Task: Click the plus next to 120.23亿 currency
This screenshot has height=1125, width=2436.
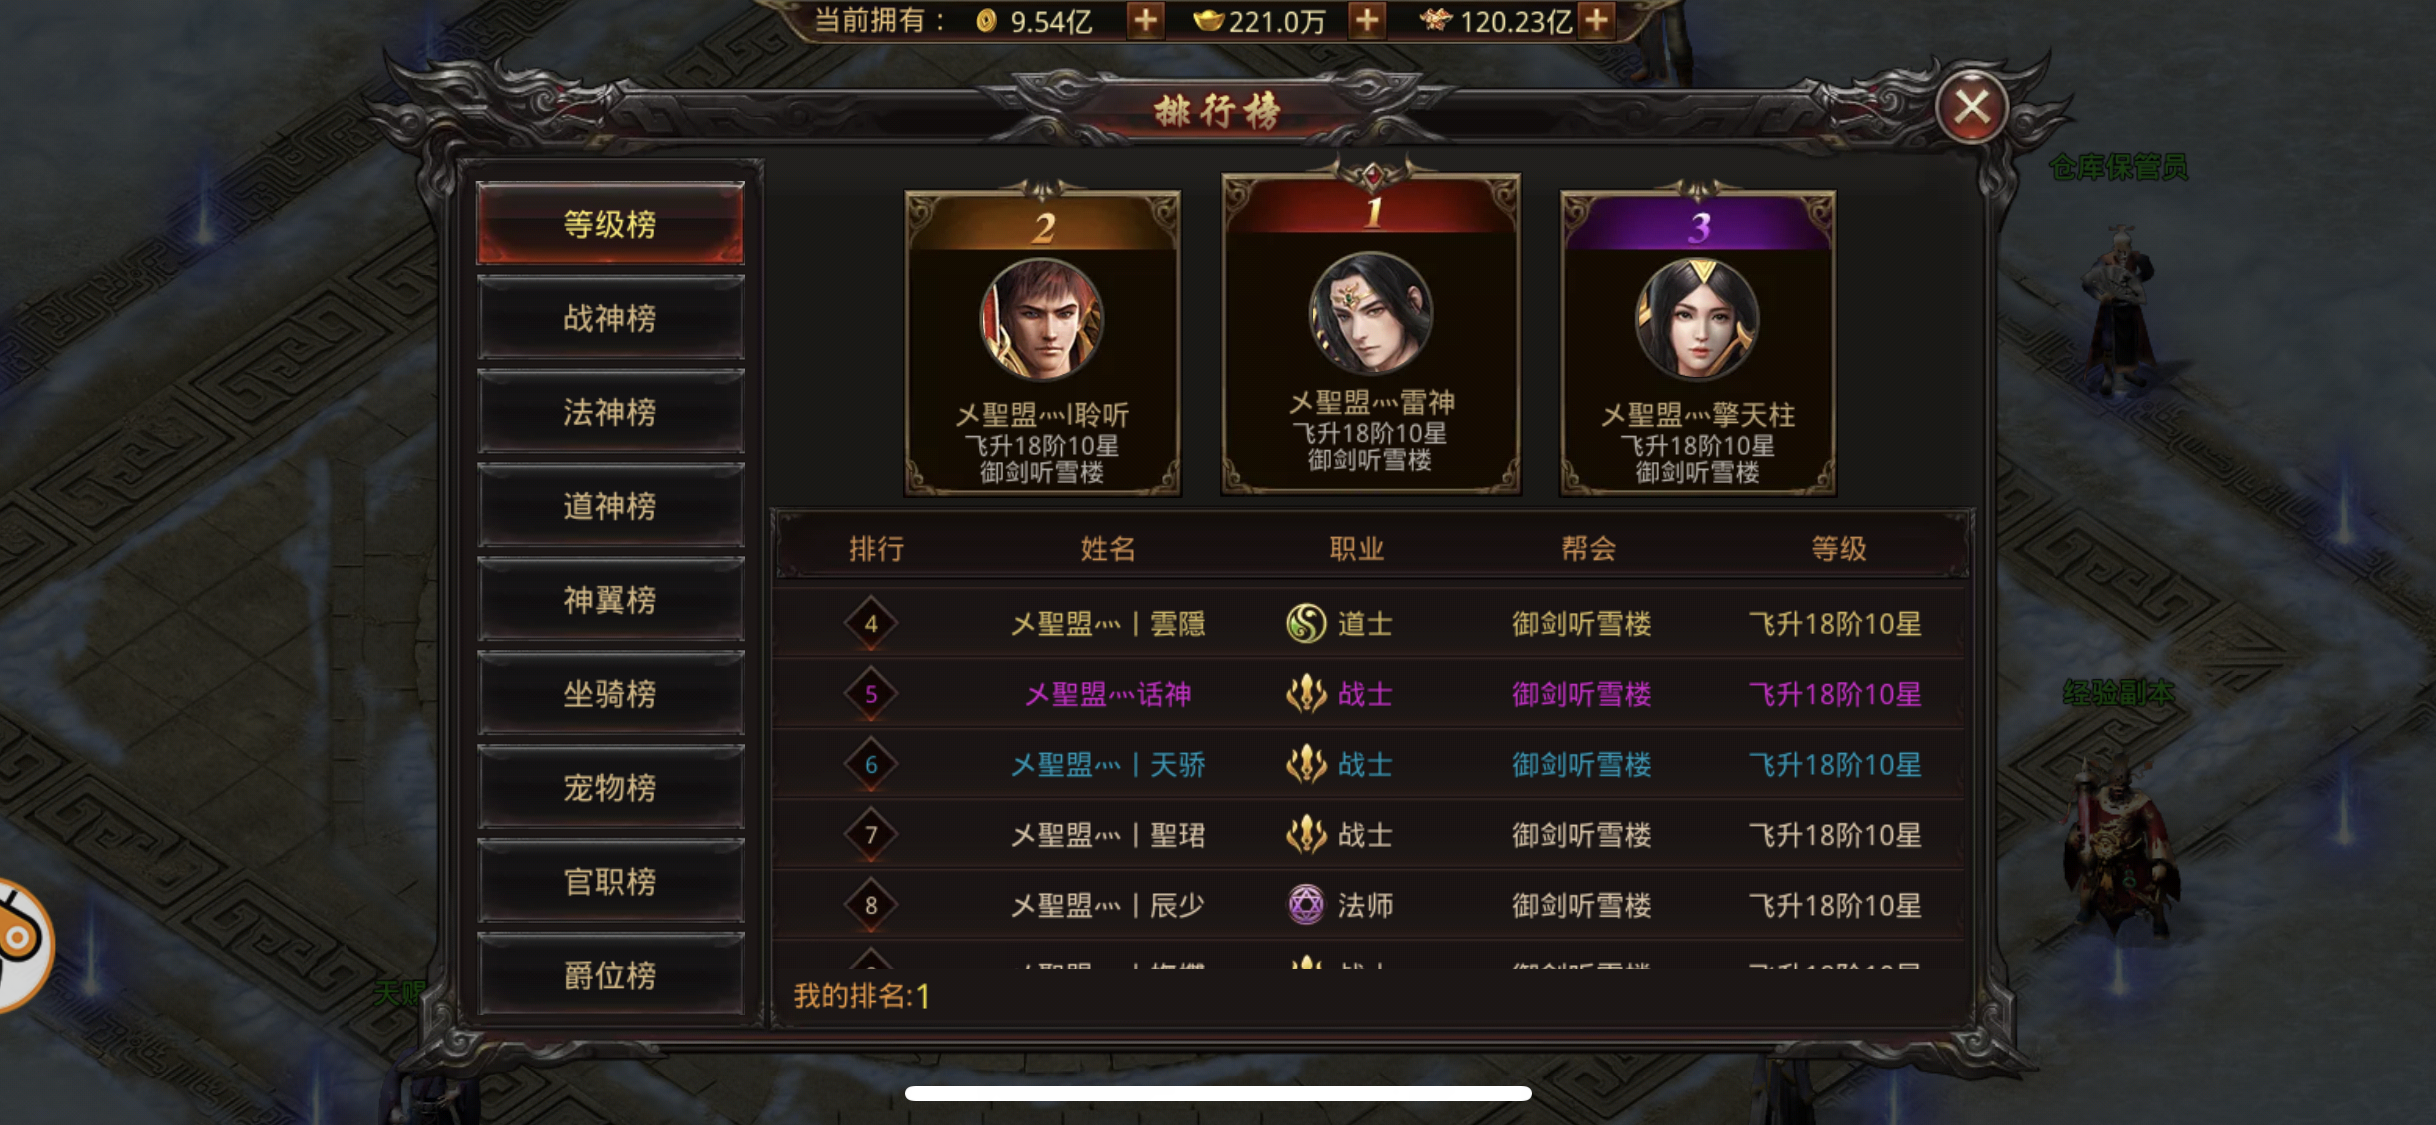Action: tap(1598, 20)
